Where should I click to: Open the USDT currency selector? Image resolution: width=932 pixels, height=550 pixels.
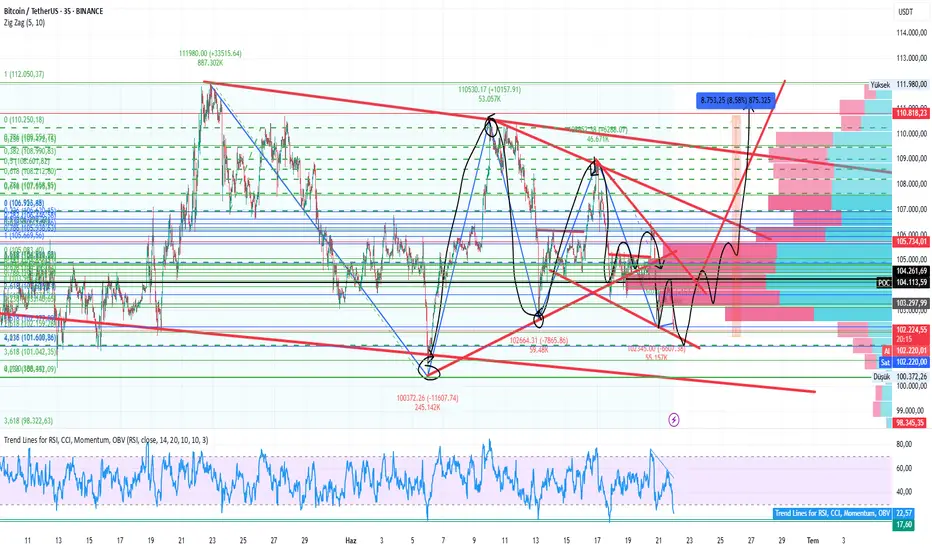click(905, 12)
